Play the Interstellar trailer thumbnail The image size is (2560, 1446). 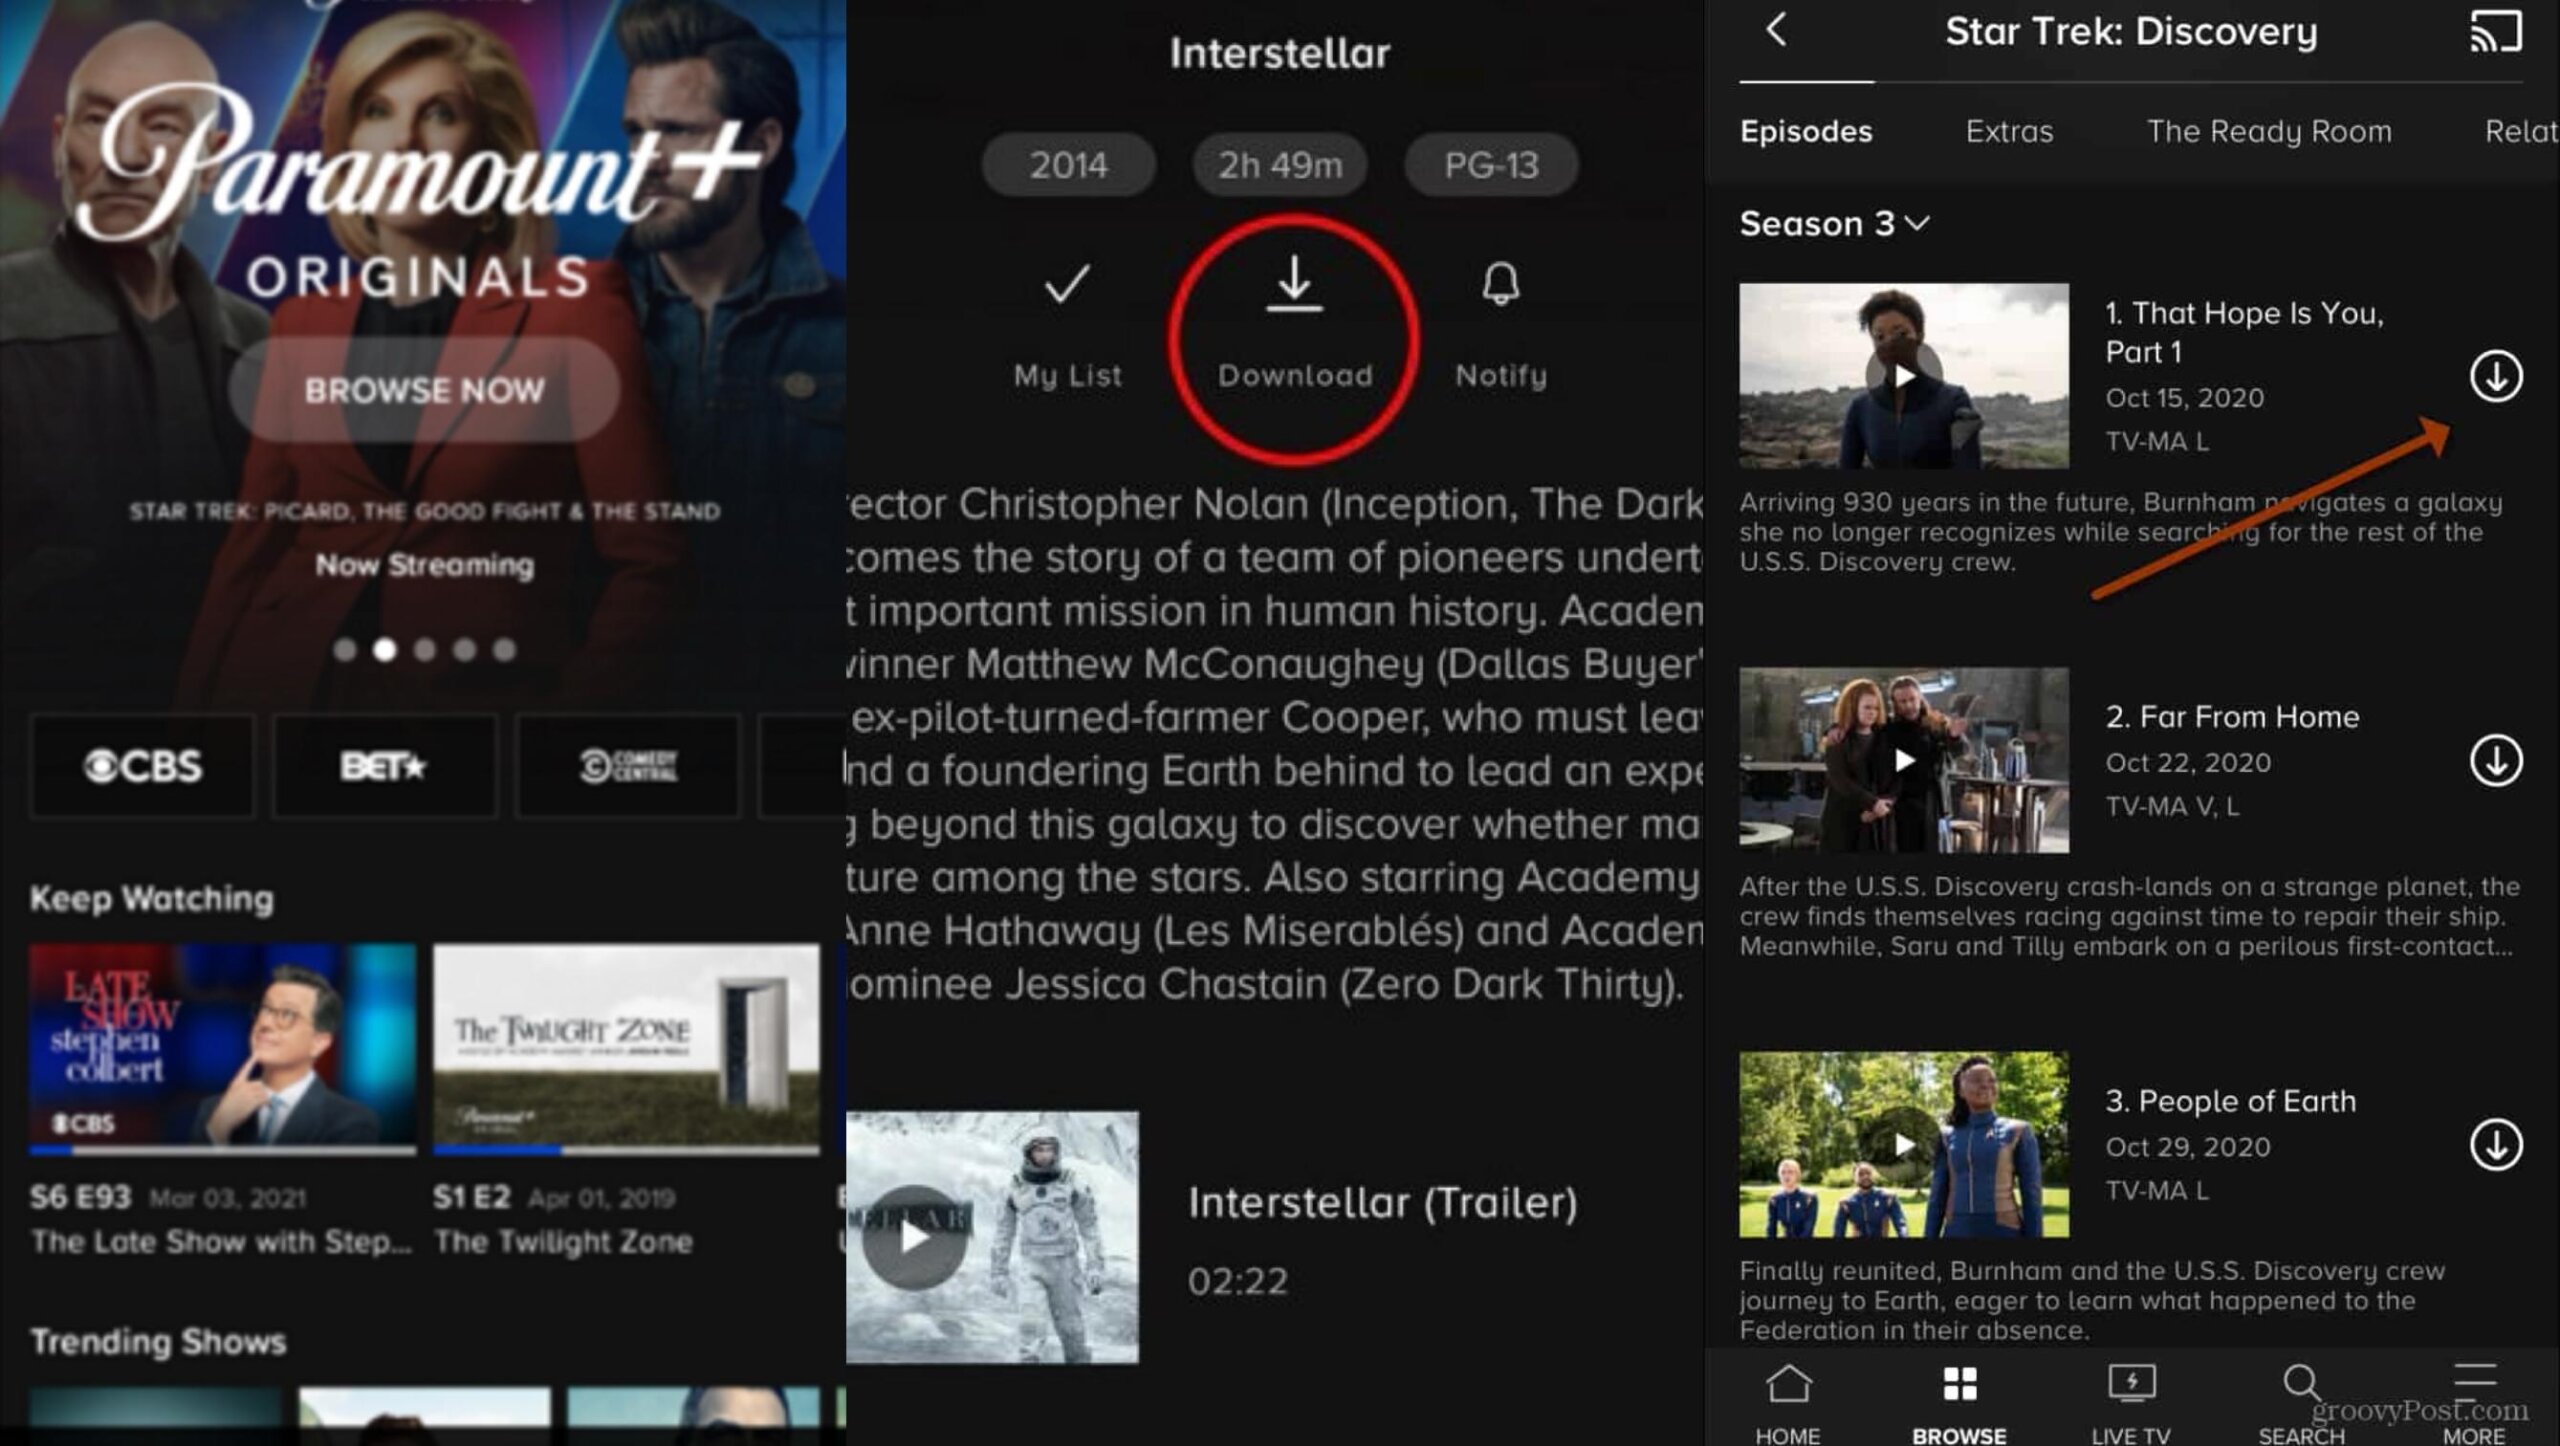(992, 1237)
